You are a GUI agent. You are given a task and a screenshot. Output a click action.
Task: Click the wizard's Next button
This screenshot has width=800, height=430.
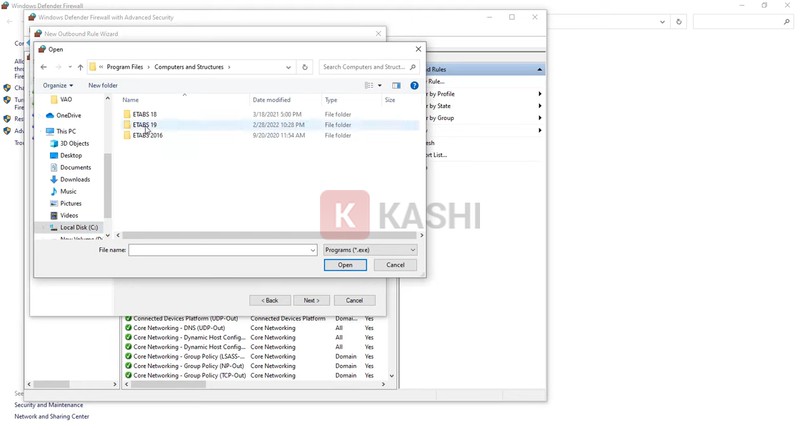[311, 300]
